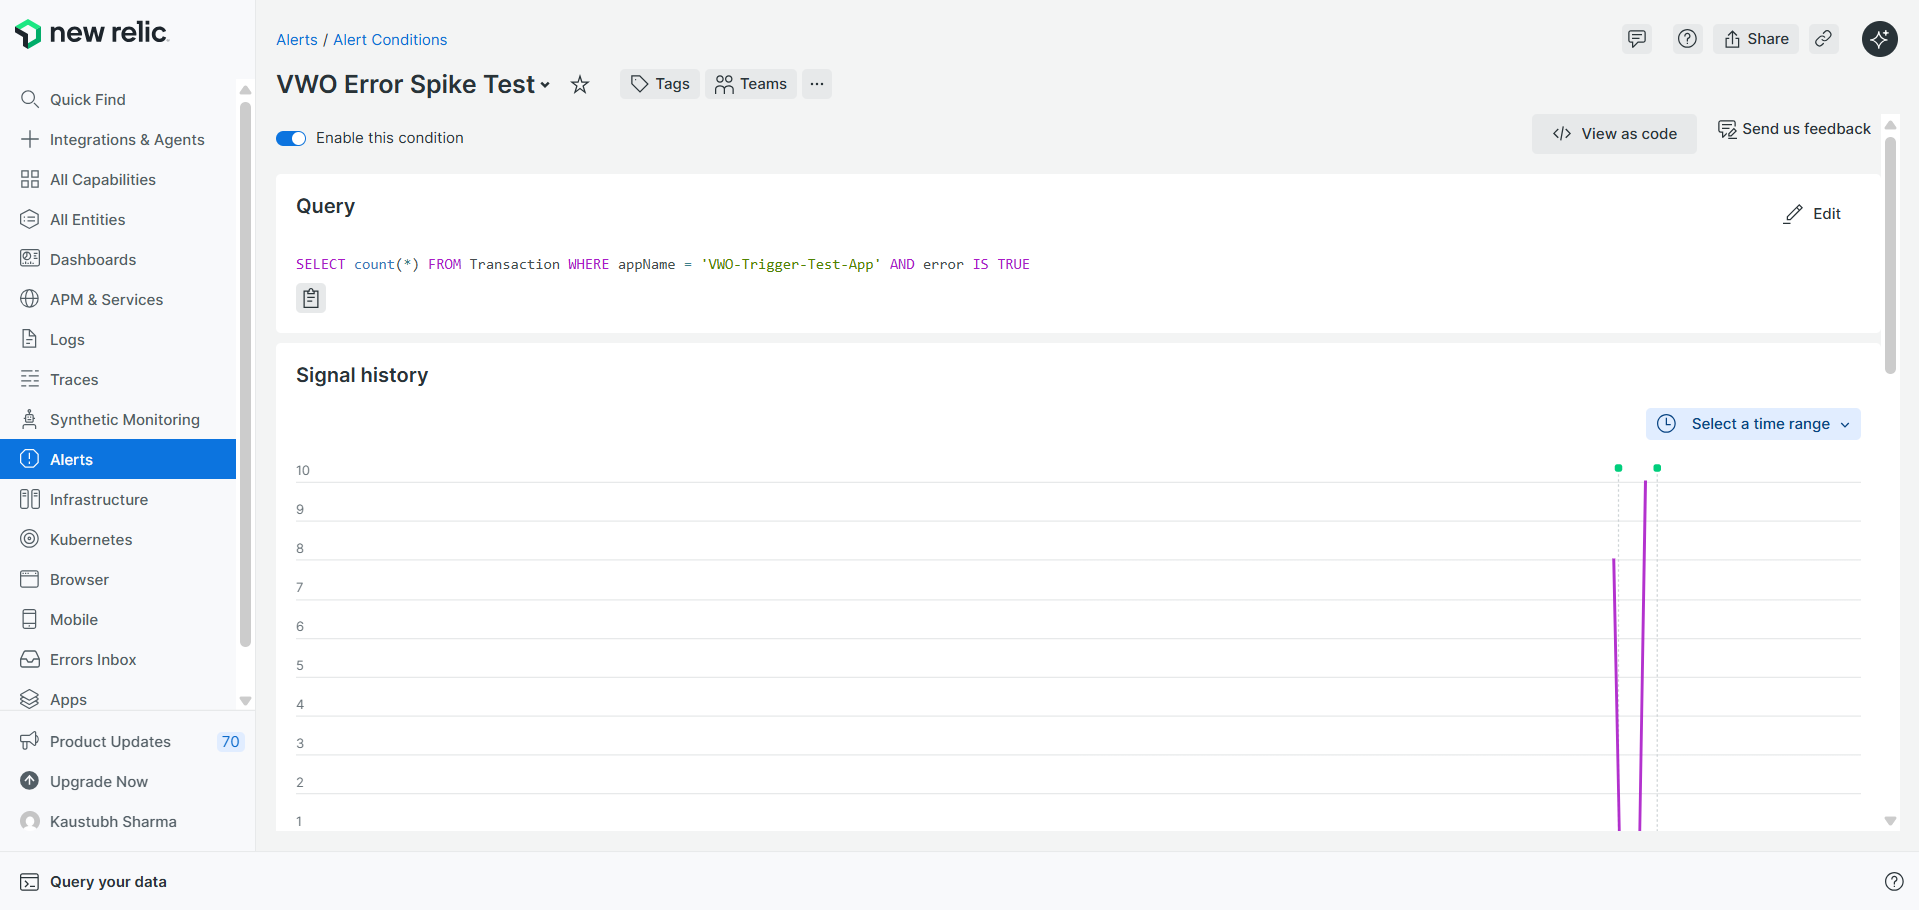Expand the VWO Error Spike Test title dropdown
The image size is (1919, 910).
[x=545, y=85]
